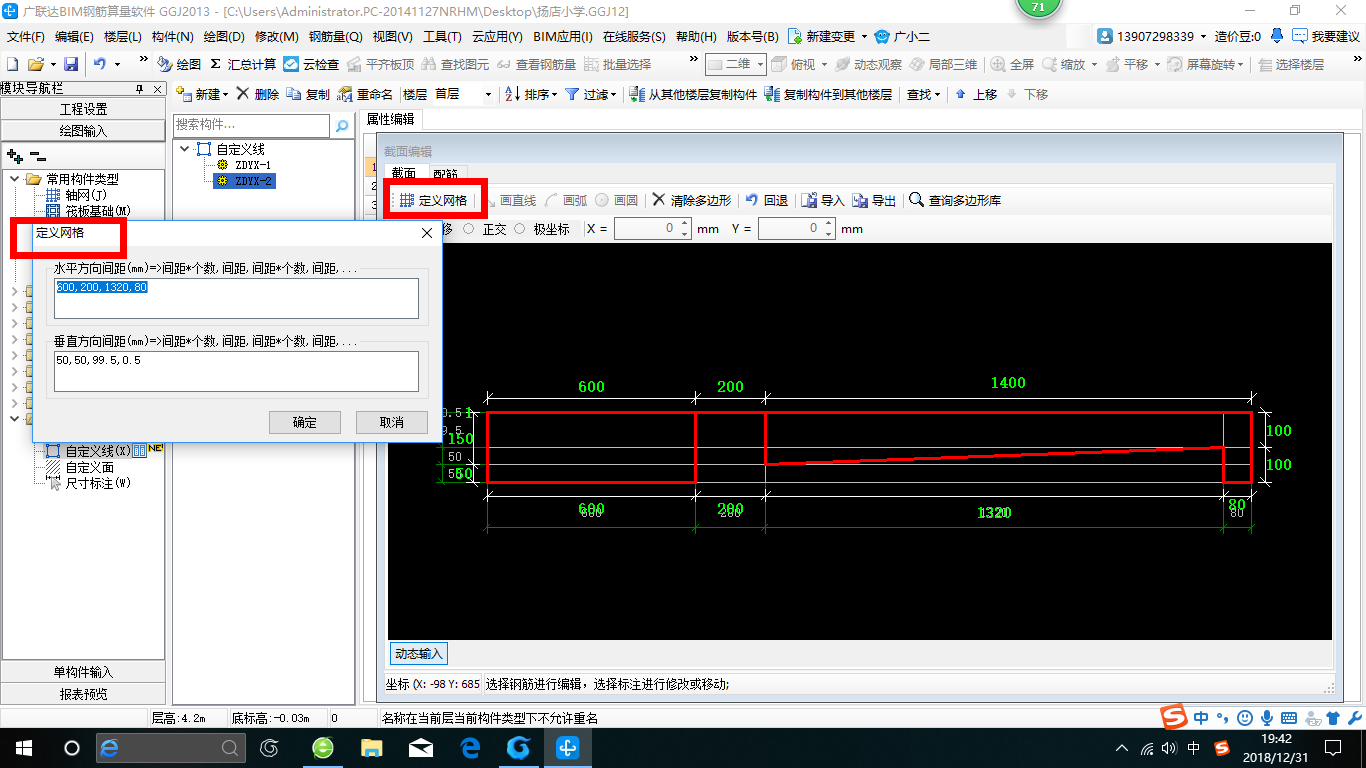Click 报表预览 navigation button
1366x768 pixels.
point(84,694)
